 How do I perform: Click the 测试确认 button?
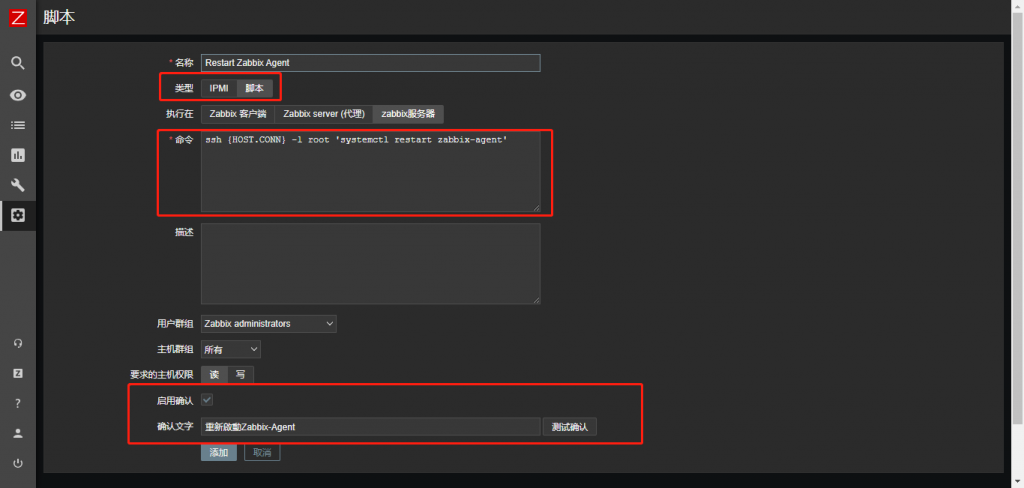pos(569,427)
